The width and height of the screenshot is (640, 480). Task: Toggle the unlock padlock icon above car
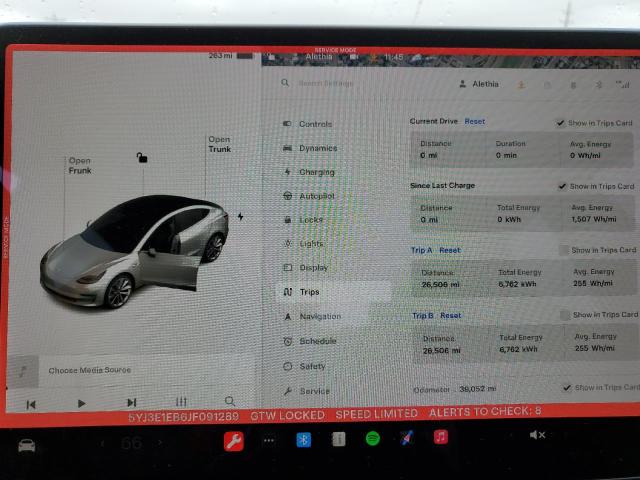tap(142, 158)
